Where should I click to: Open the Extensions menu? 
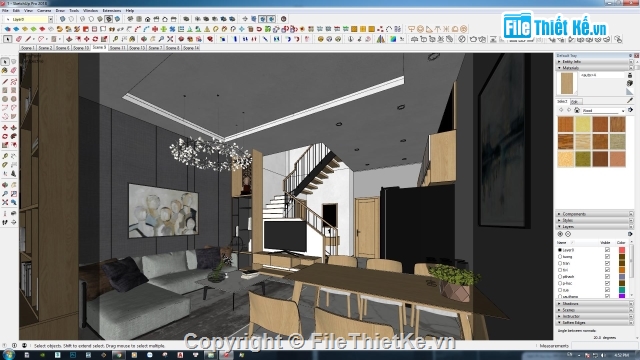point(111,11)
